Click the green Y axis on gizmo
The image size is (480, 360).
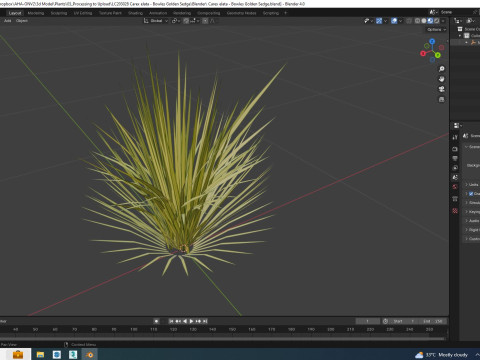[438, 55]
